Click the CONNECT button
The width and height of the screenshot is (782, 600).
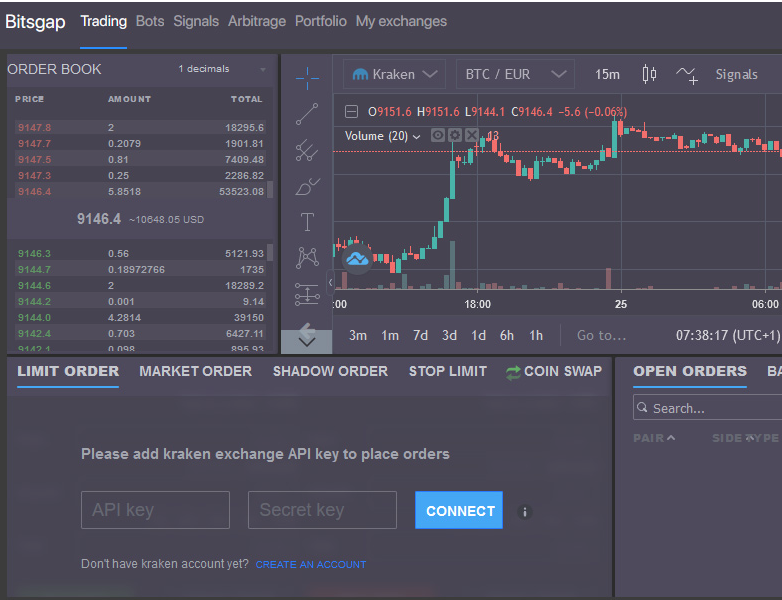point(459,510)
